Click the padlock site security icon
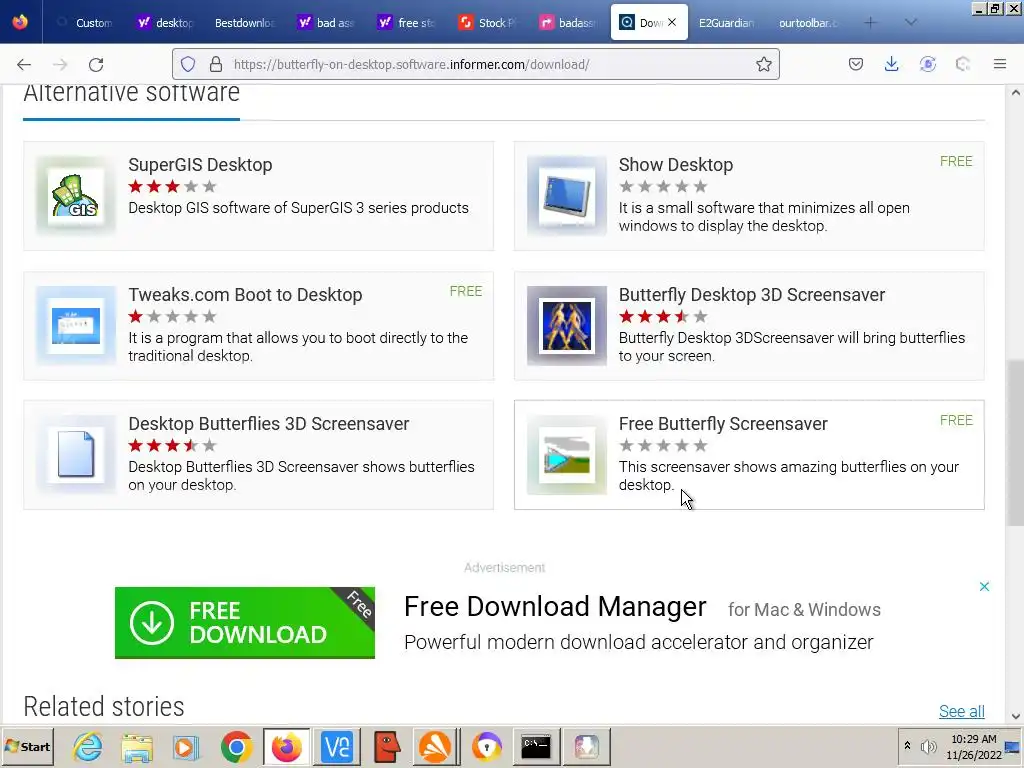 216,64
